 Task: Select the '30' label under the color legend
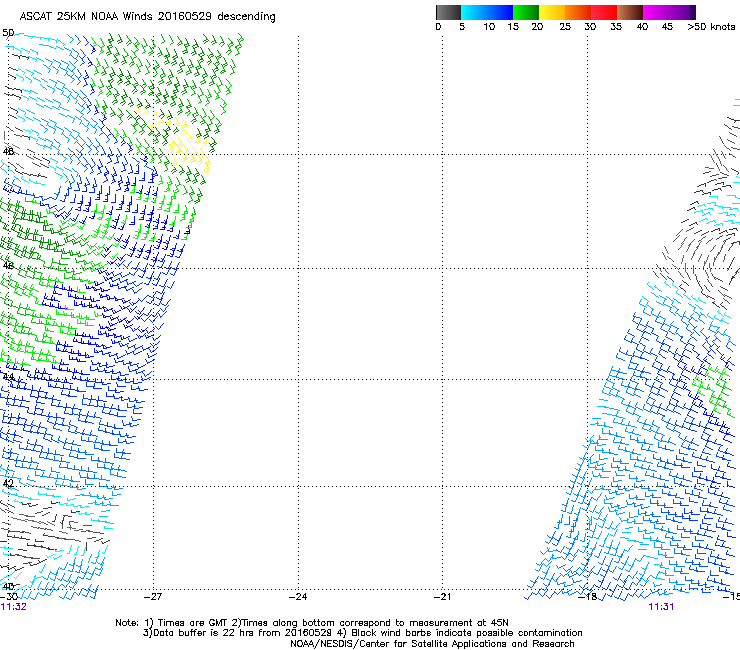590,27
